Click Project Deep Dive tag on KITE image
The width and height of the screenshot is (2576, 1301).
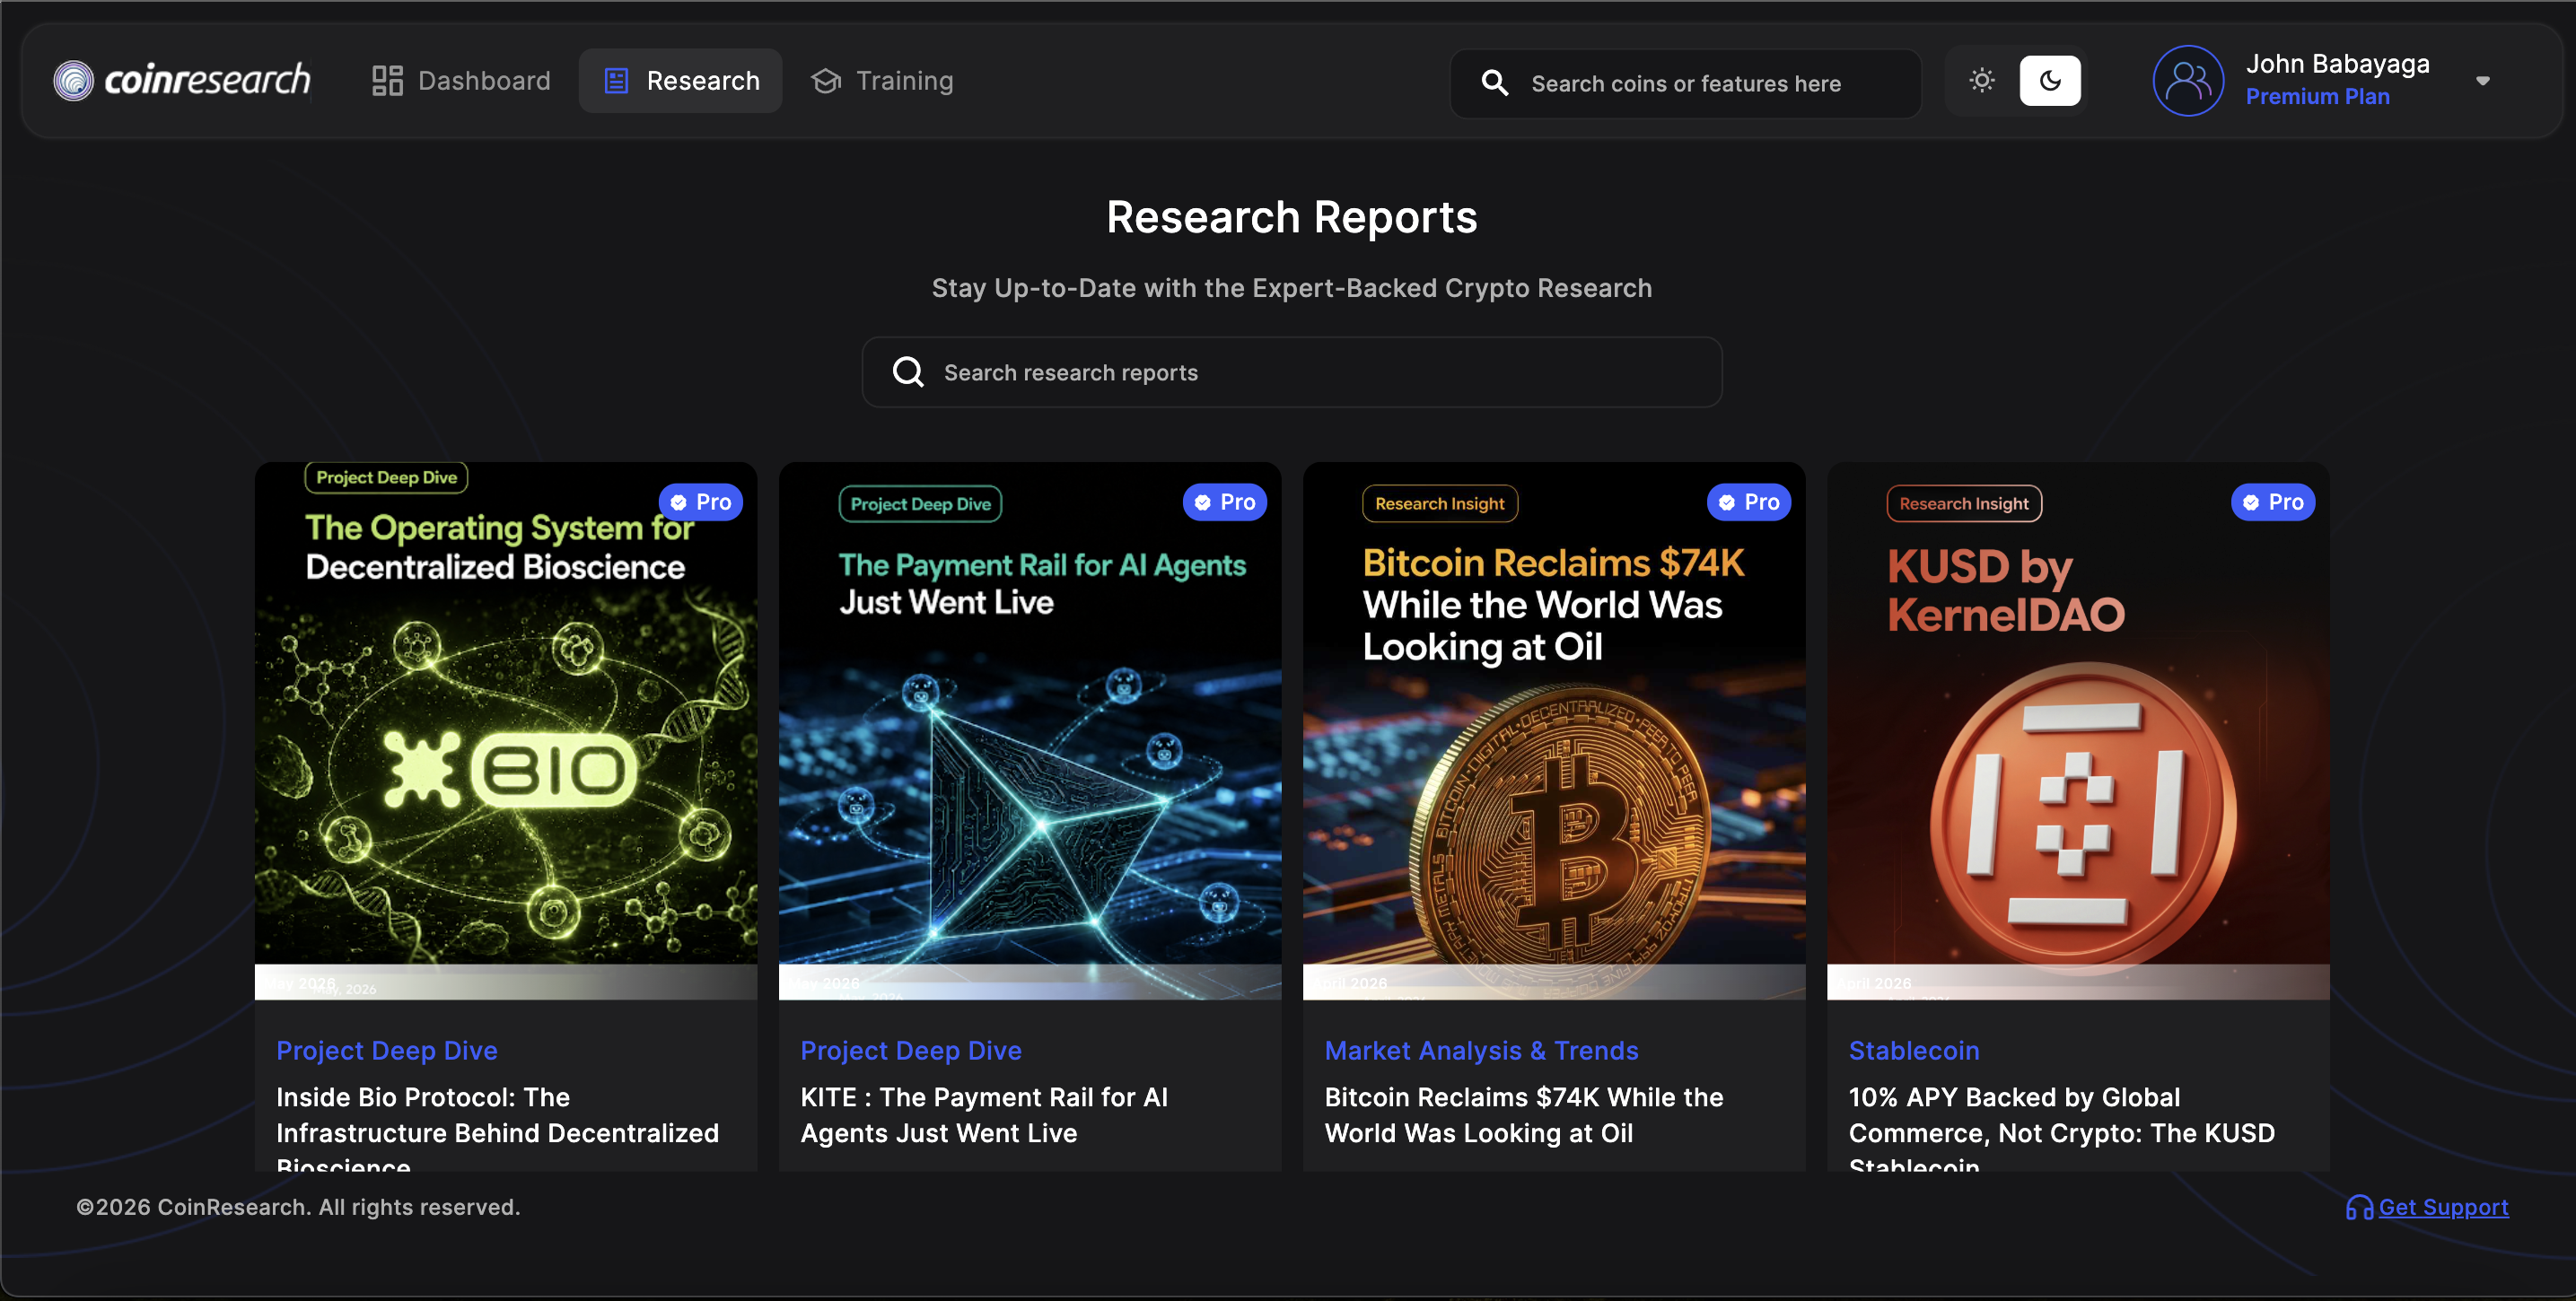920,504
